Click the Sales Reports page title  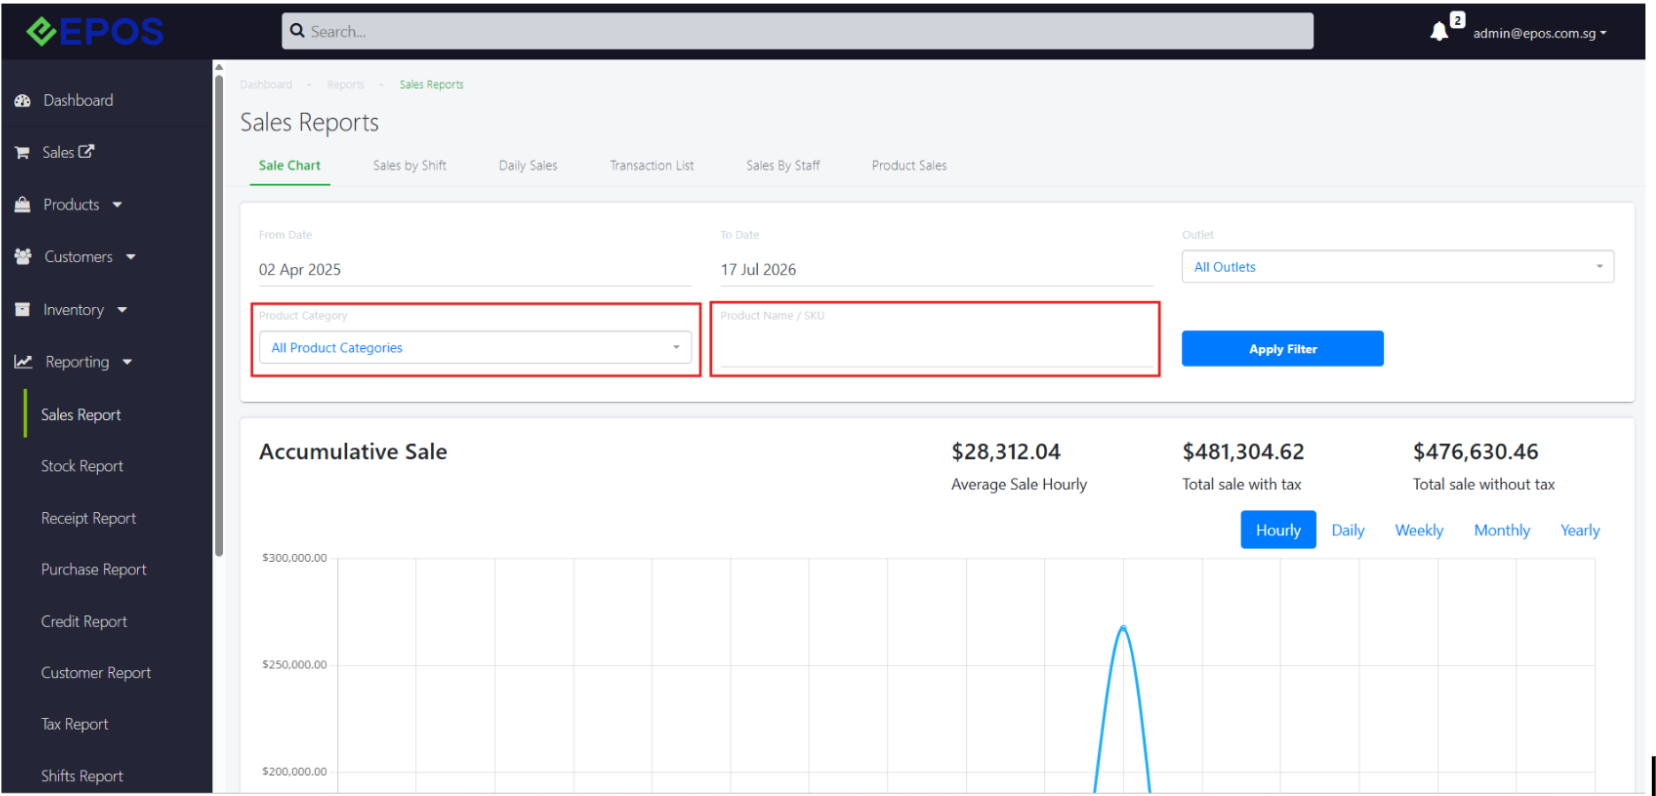pos(310,123)
